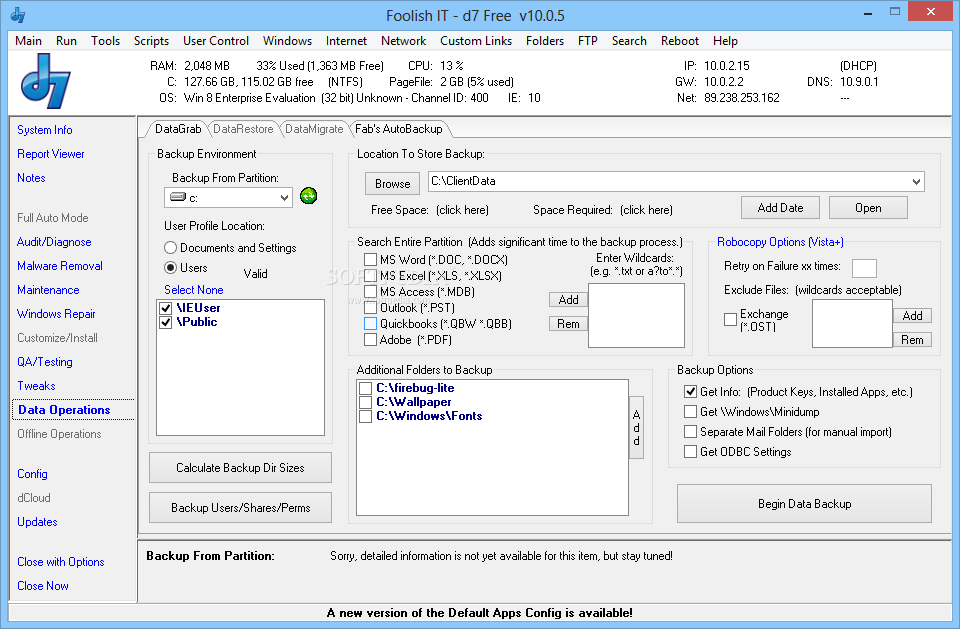
Task: Click the Browse button
Action: [392, 184]
